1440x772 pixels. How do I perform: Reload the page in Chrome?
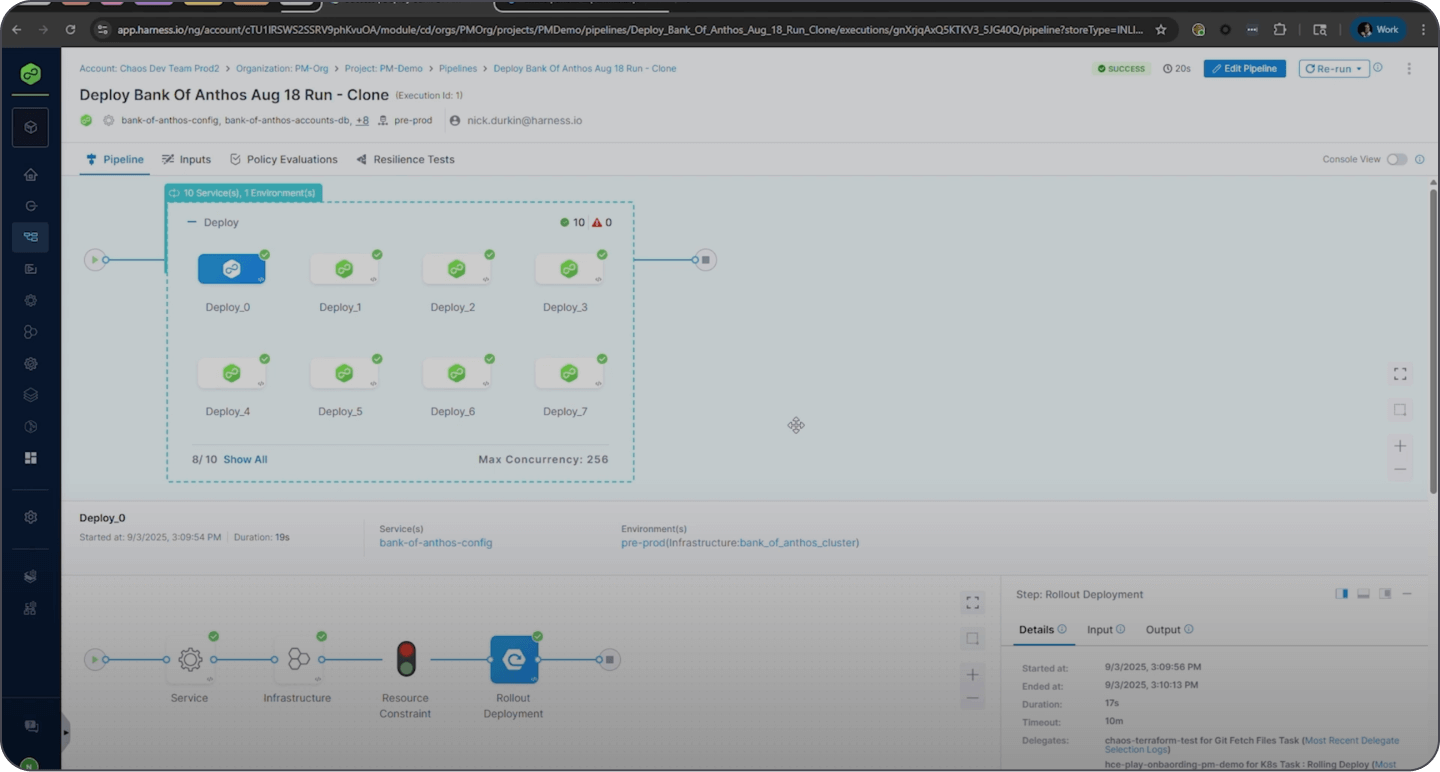[x=70, y=30]
